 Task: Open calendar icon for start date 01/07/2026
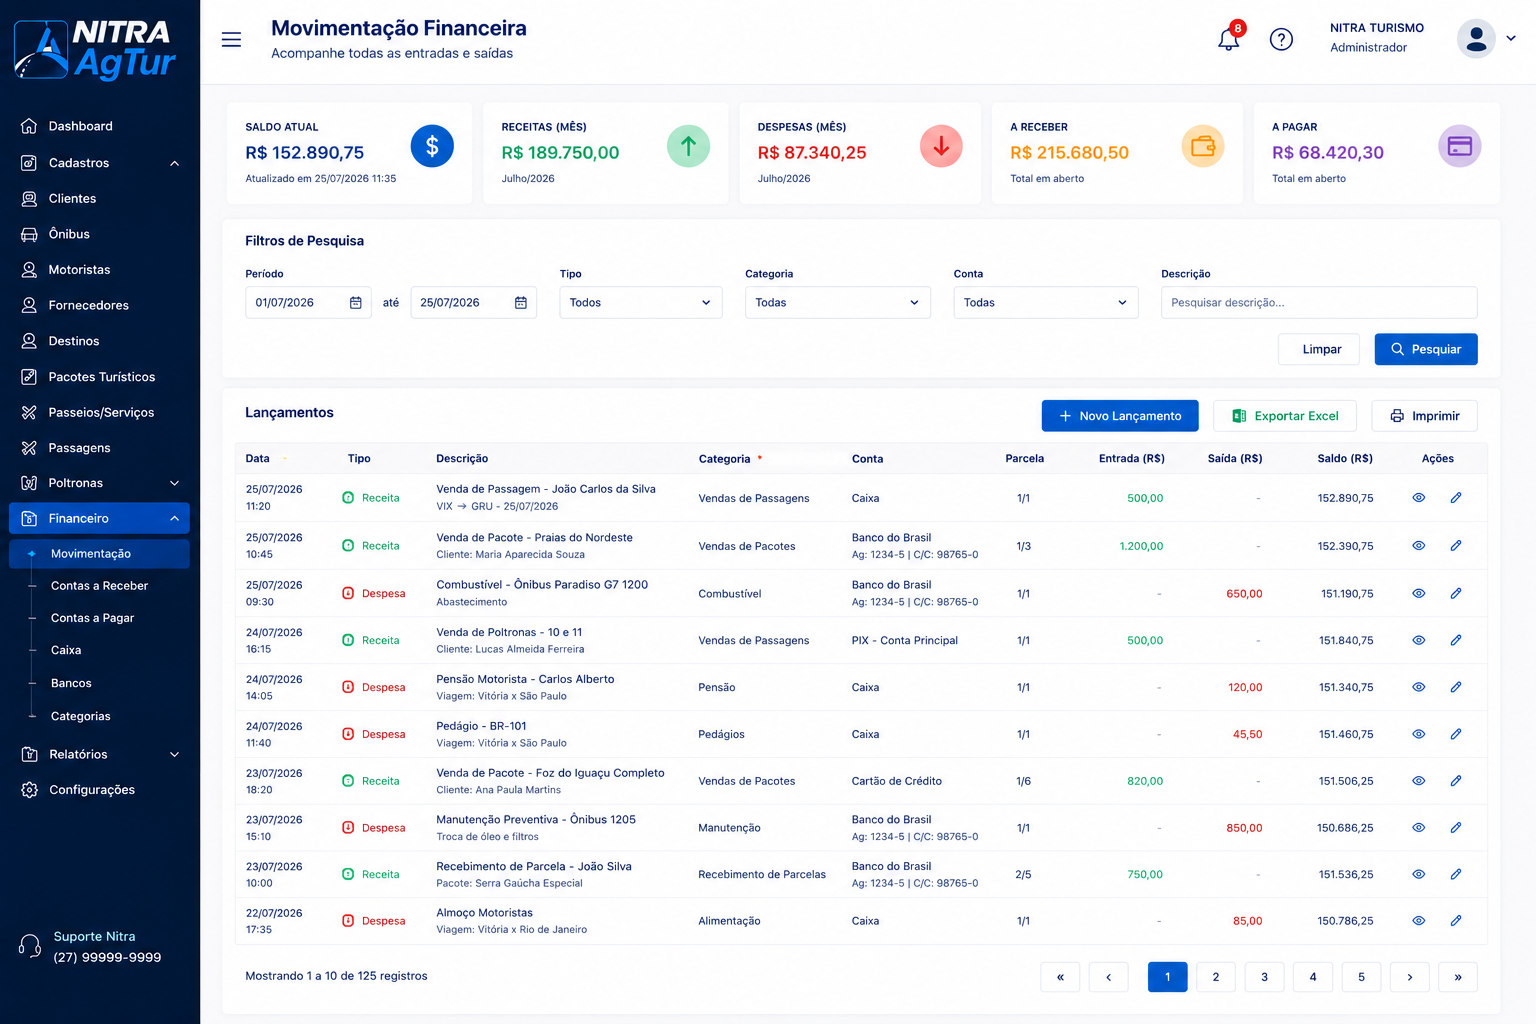tap(356, 303)
